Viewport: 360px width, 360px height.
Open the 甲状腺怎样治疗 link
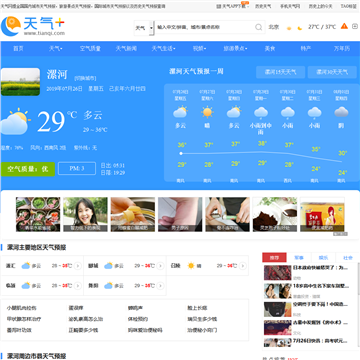pos(24,319)
